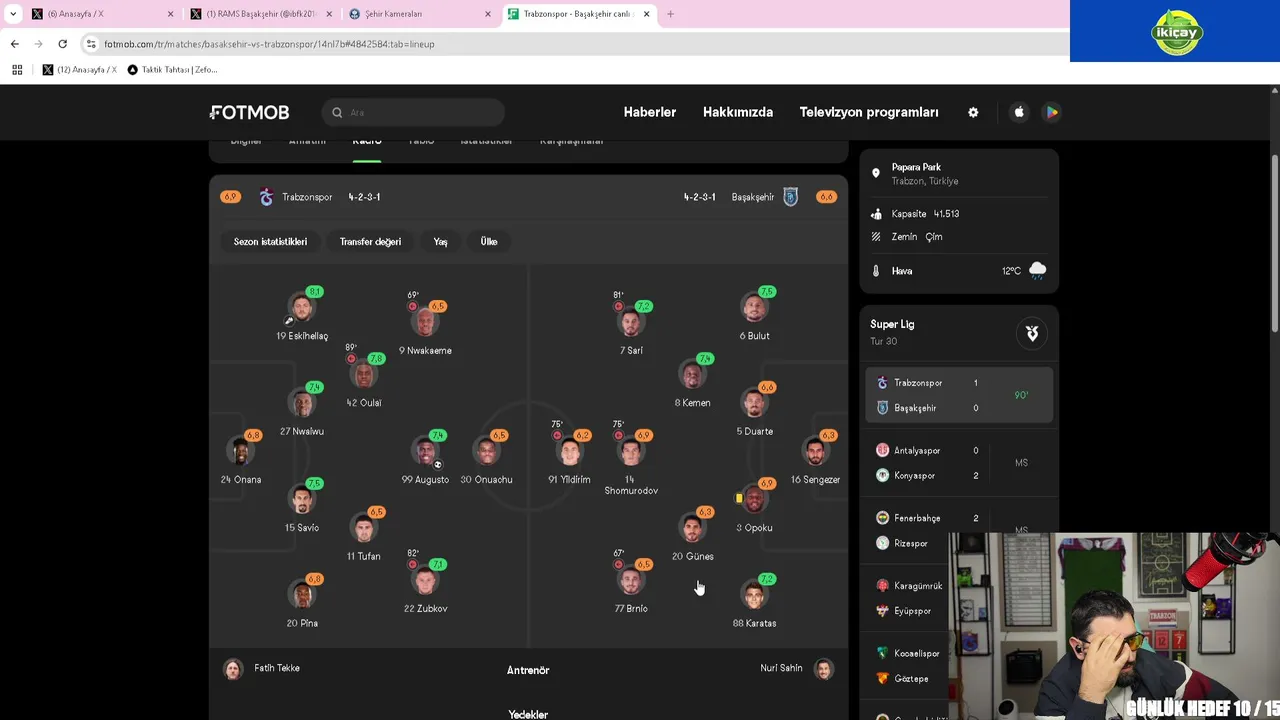Open the browser tab list dropdown

[13, 14]
